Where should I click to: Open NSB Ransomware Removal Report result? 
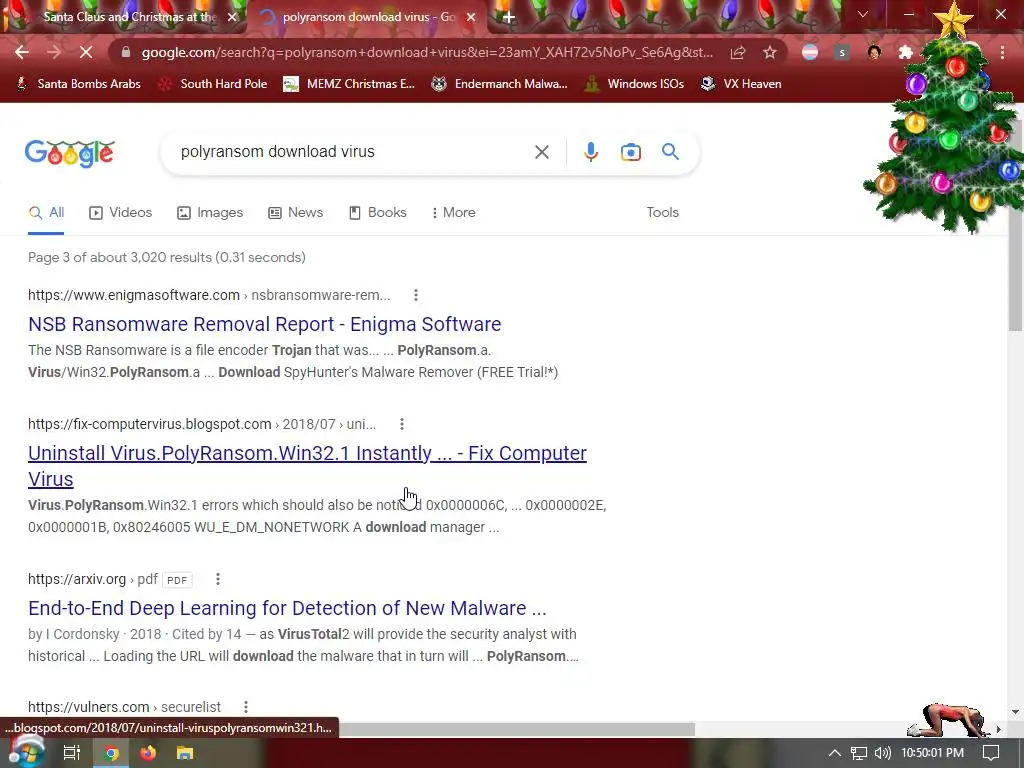pos(264,325)
